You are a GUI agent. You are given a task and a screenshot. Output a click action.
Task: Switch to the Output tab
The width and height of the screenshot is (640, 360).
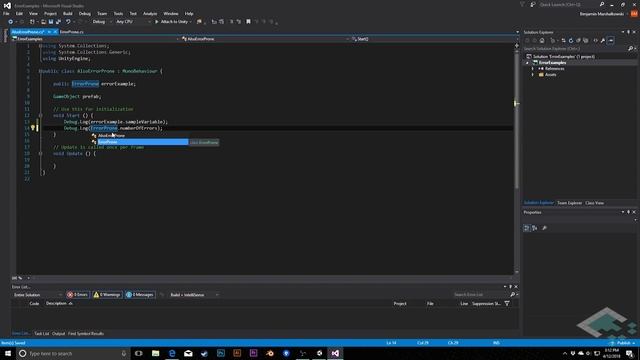[x=58, y=334]
